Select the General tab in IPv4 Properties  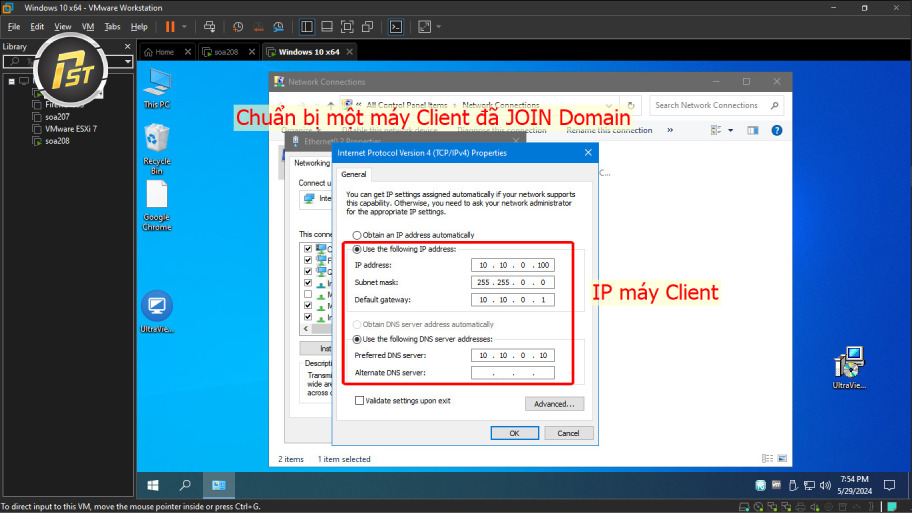(354, 174)
